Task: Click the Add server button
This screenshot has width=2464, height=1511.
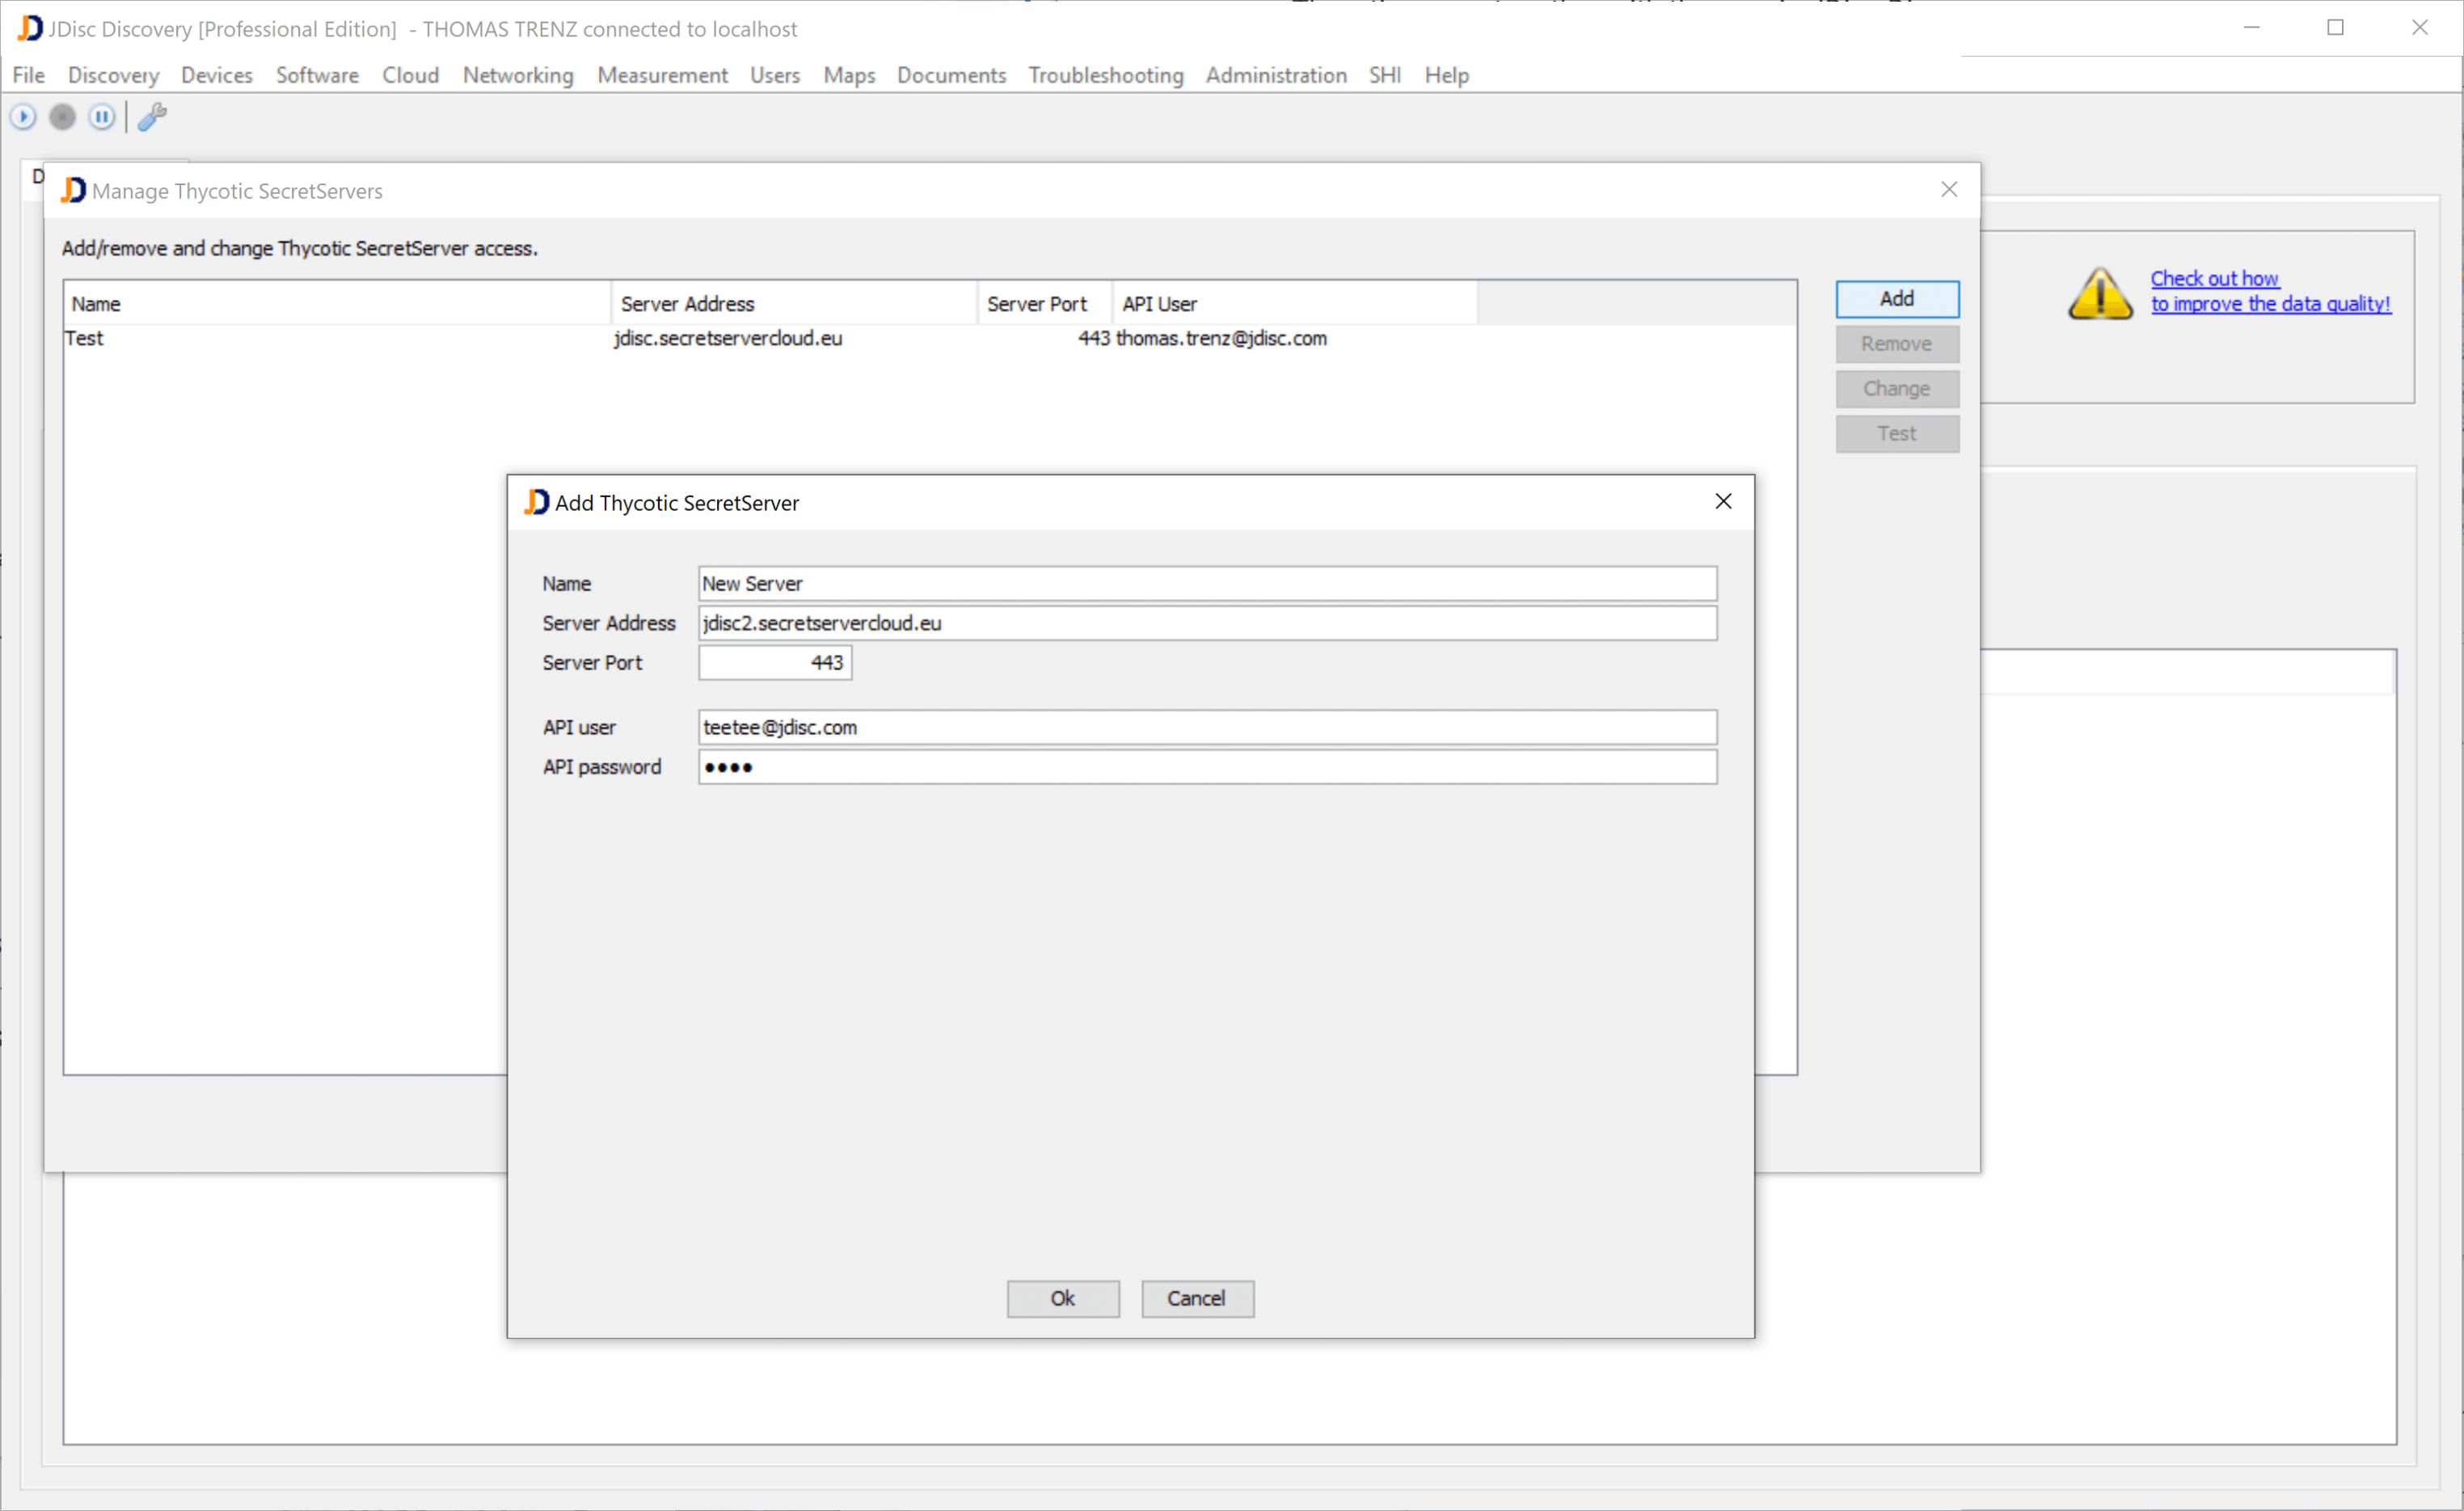Action: click(x=1896, y=298)
